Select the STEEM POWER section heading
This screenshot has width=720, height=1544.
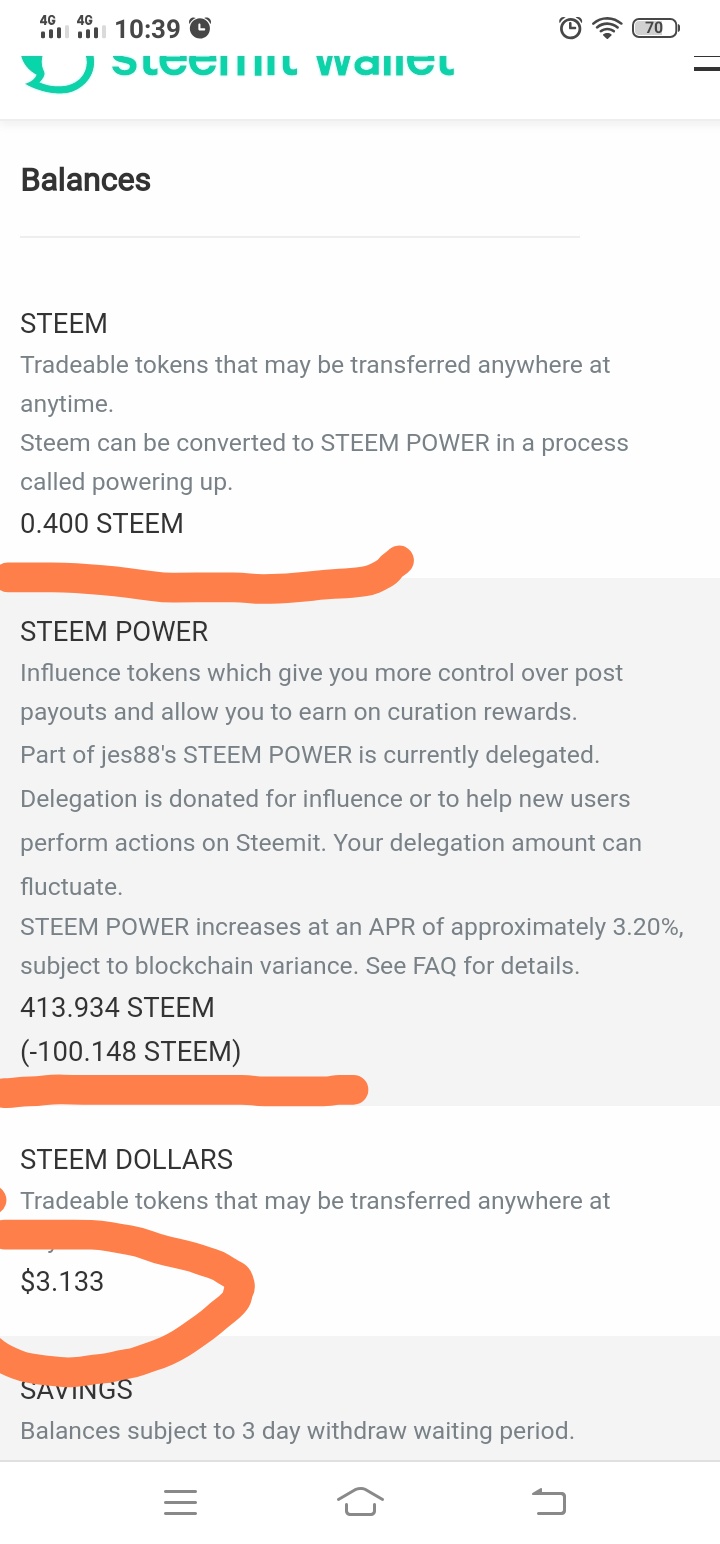pos(114,632)
